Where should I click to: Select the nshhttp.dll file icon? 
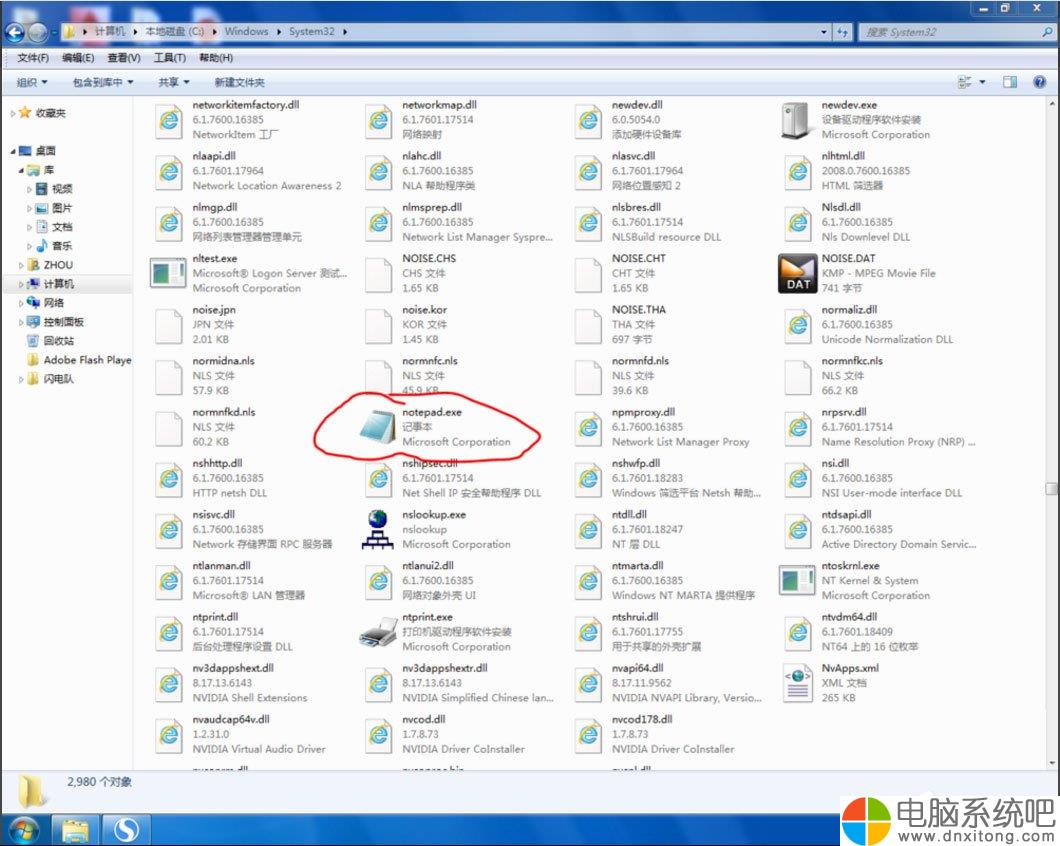click(168, 478)
